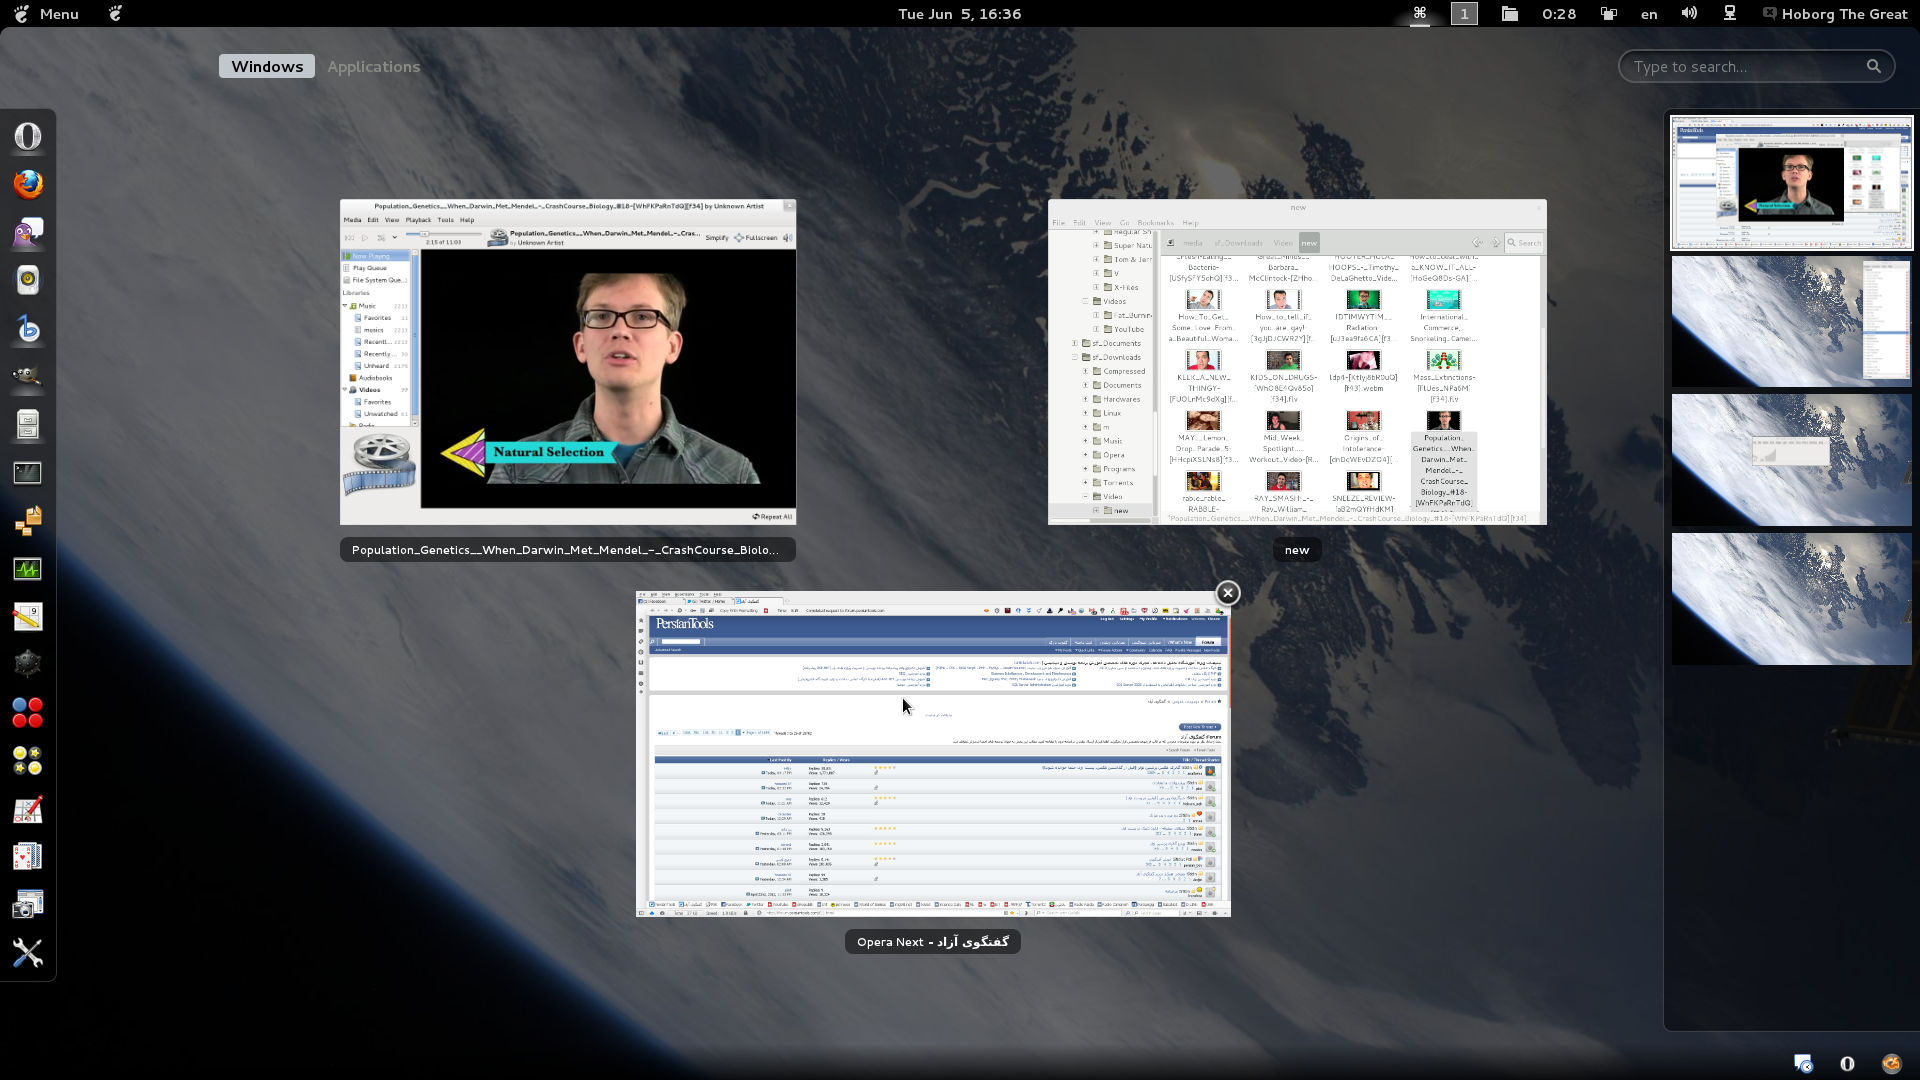Launch the Mines game from dash
This screenshot has width=1920, height=1080.
pyautogui.click(x=28, y=665)
